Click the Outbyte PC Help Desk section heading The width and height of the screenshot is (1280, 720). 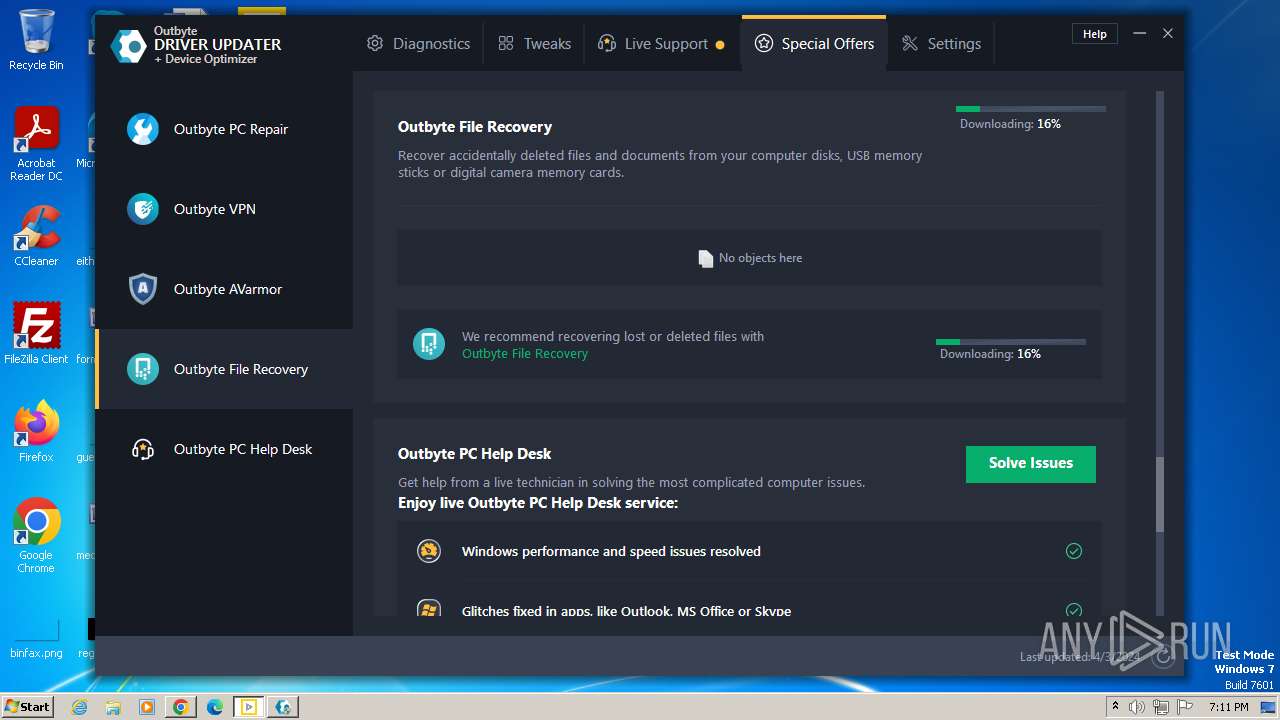coord(475,454)
